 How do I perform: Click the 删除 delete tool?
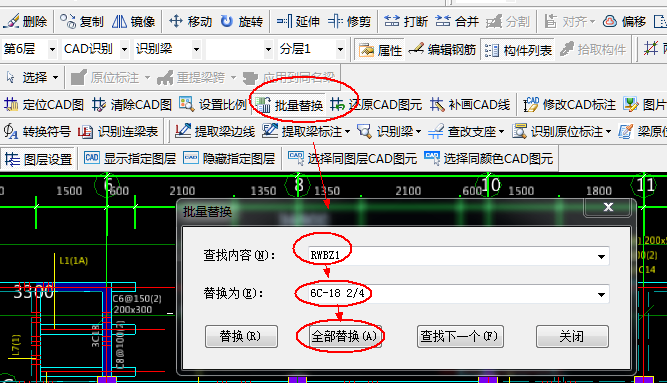tap(26, 21)
